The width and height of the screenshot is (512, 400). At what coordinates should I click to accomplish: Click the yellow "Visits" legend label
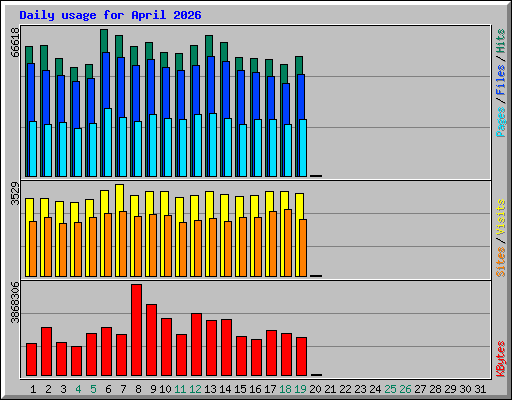point(500,217)
